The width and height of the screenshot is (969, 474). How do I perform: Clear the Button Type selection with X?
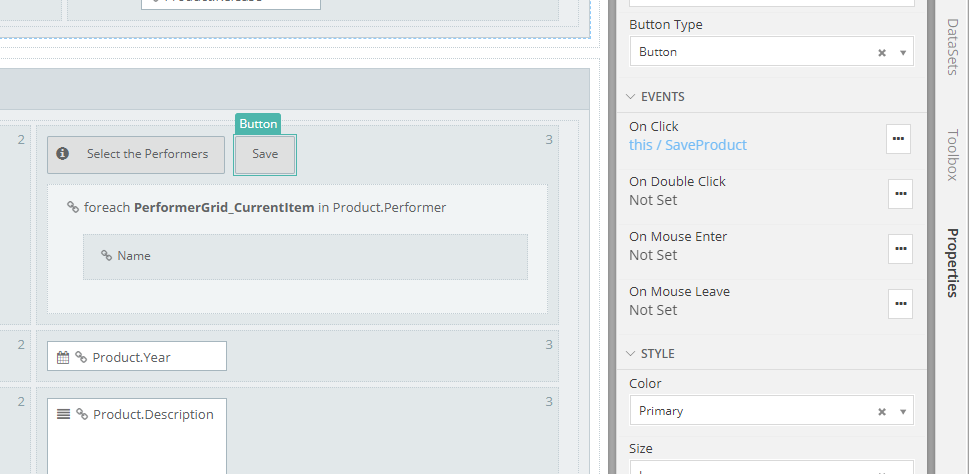(x=881, y=52)
